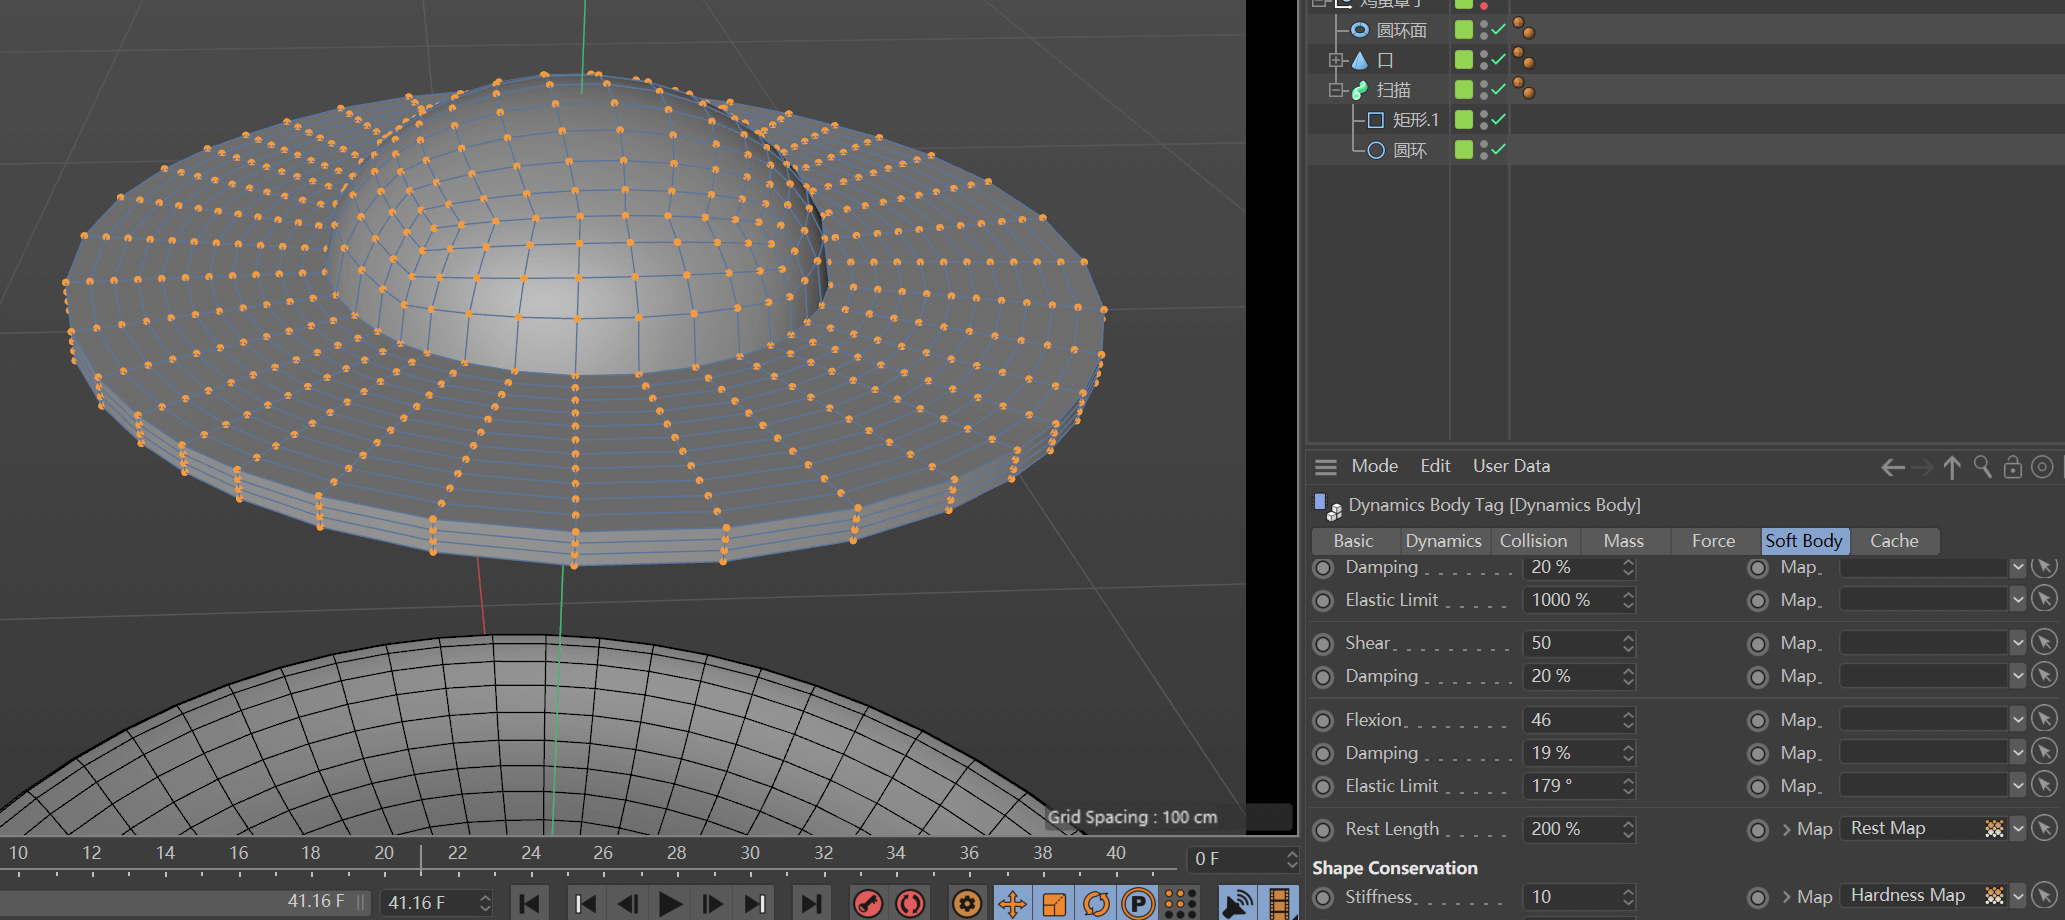Toggle the Parameter (P) keyframe icon
Image resolution: width=2065 pixels, height=920 pixels.
[x=1138, y=904]
